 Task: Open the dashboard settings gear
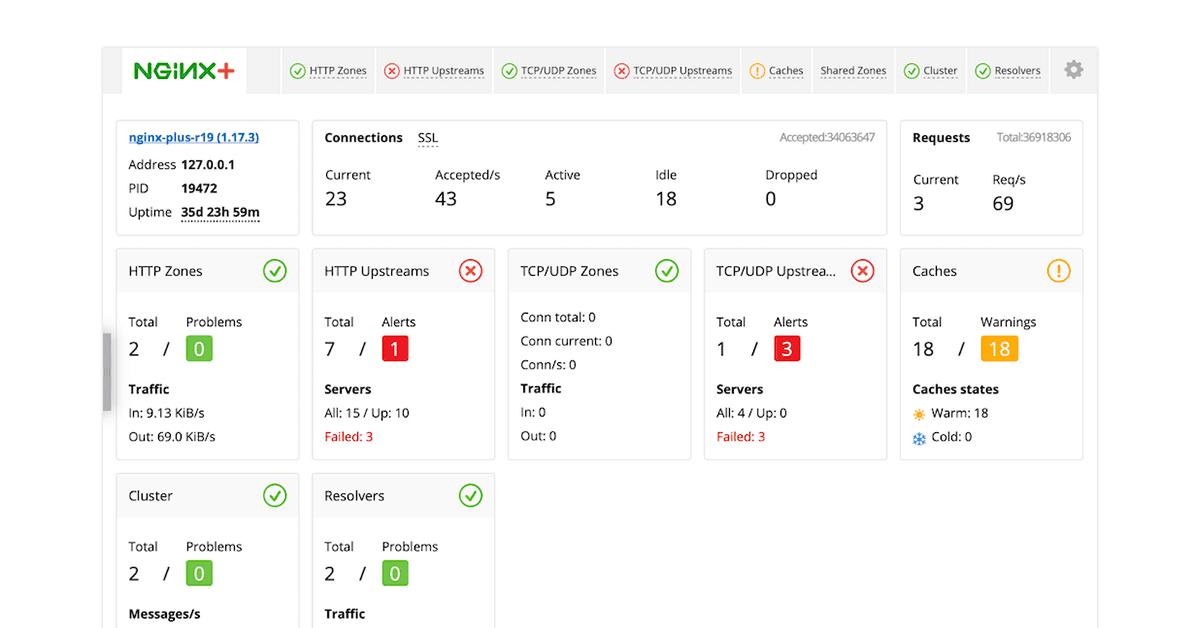[1073, 70]
